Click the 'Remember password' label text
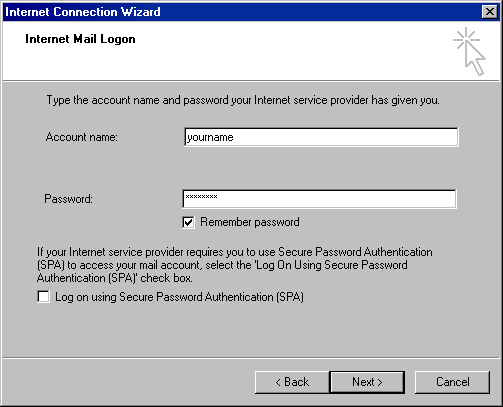The width and height of the screenshot is (503, 407). click(250, 222)
